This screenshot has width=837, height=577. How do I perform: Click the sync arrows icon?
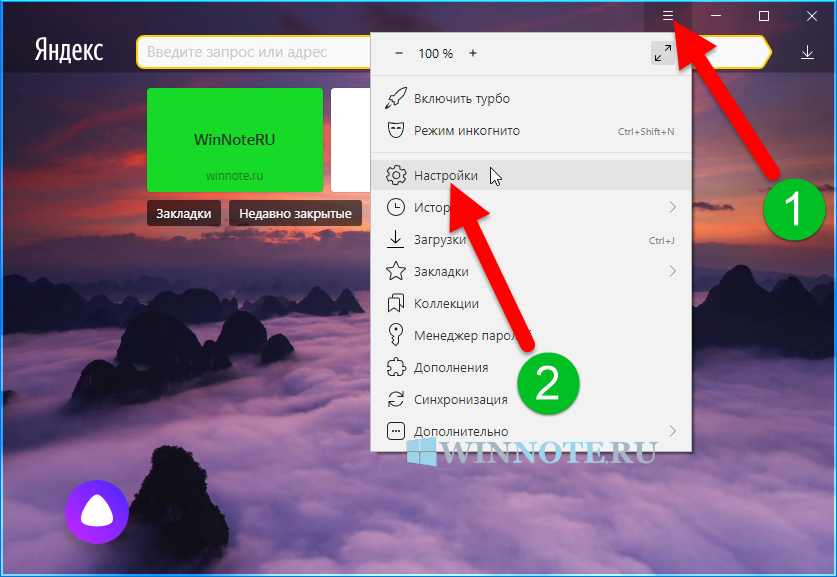tap(396, 399)
